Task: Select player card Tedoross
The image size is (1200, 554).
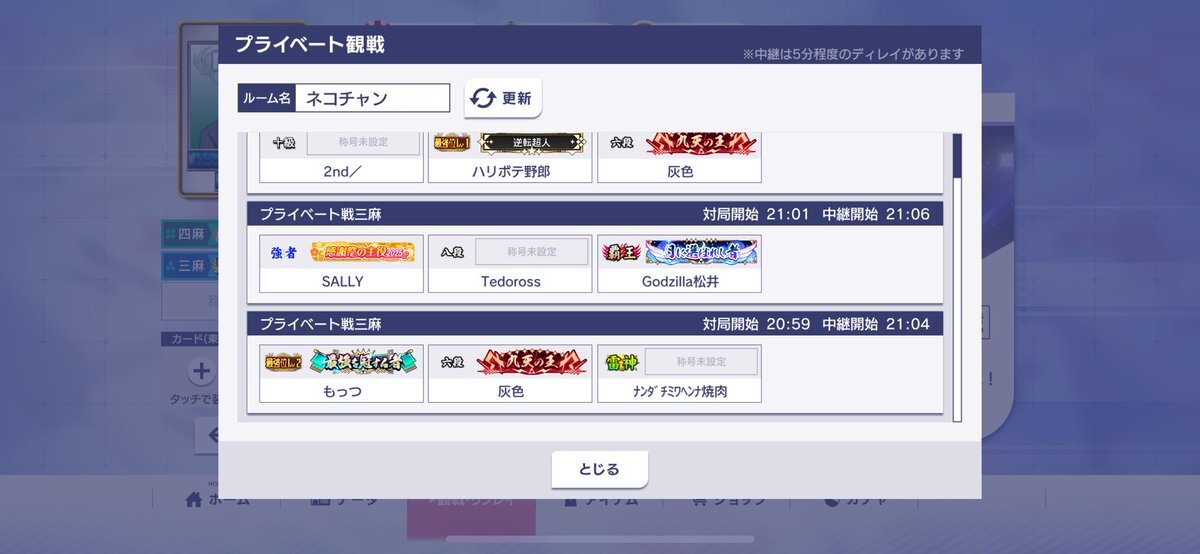Action: point(511,264)
